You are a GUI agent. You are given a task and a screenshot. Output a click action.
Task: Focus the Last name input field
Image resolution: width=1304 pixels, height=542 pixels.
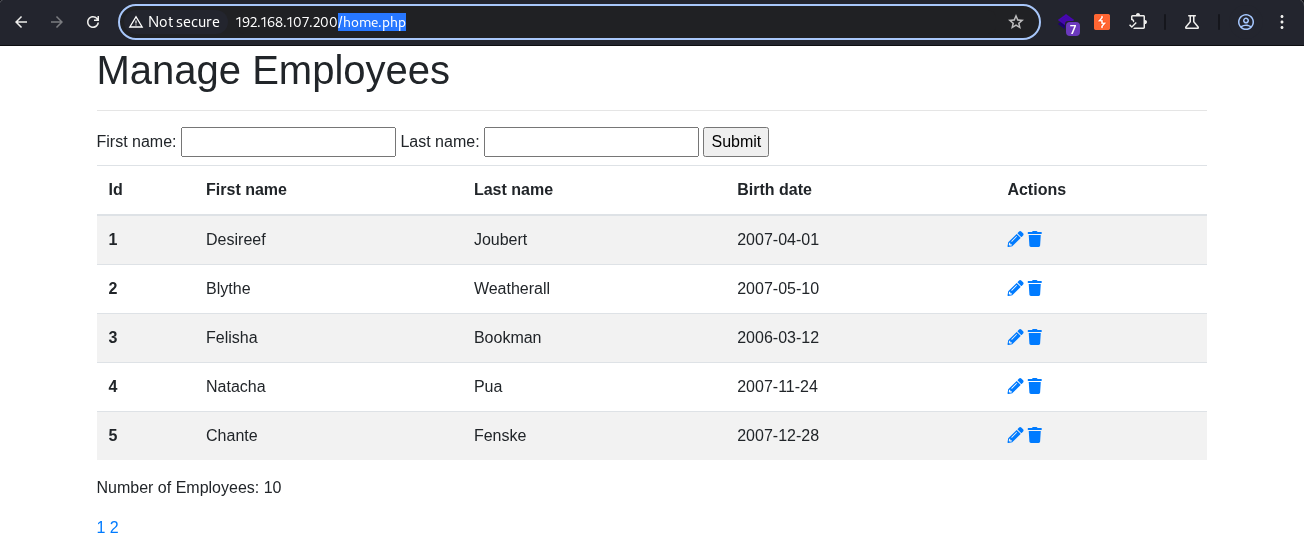click(x=591, y=142)
